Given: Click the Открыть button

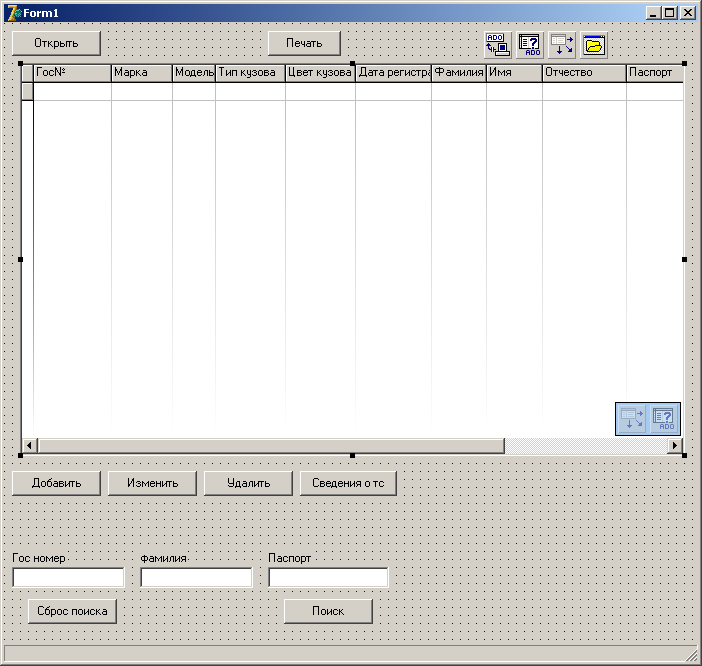Looking at the screenshot, I should click(56, 43).
